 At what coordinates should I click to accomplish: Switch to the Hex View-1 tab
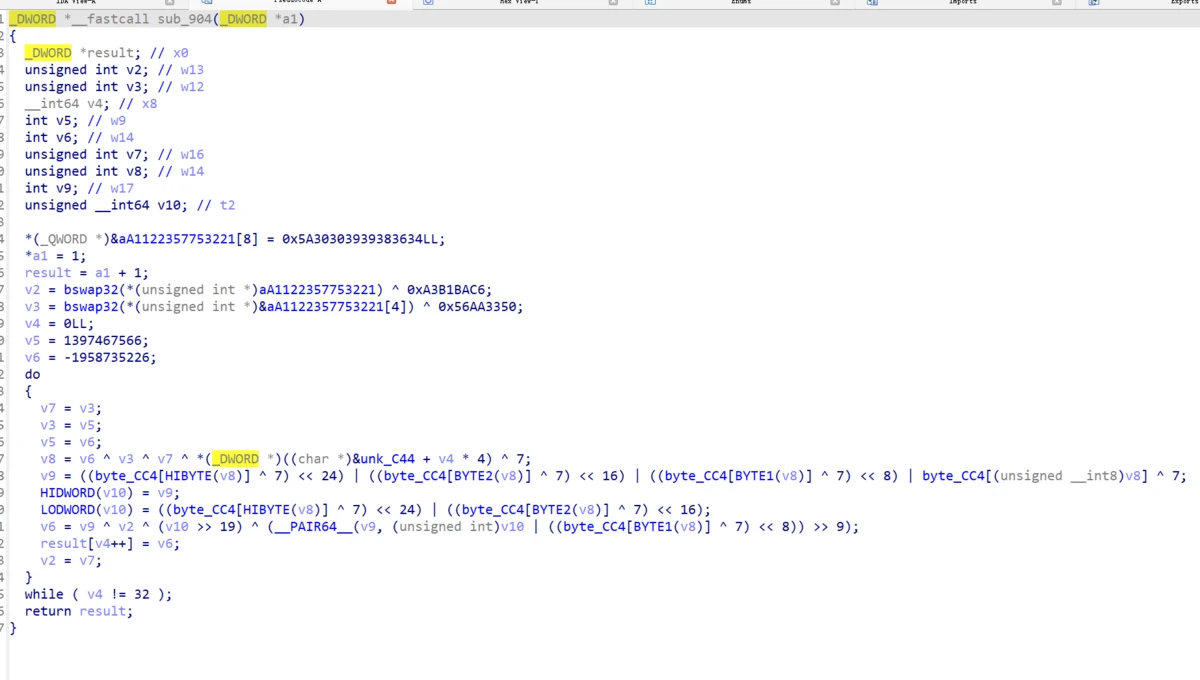(519, 2)
